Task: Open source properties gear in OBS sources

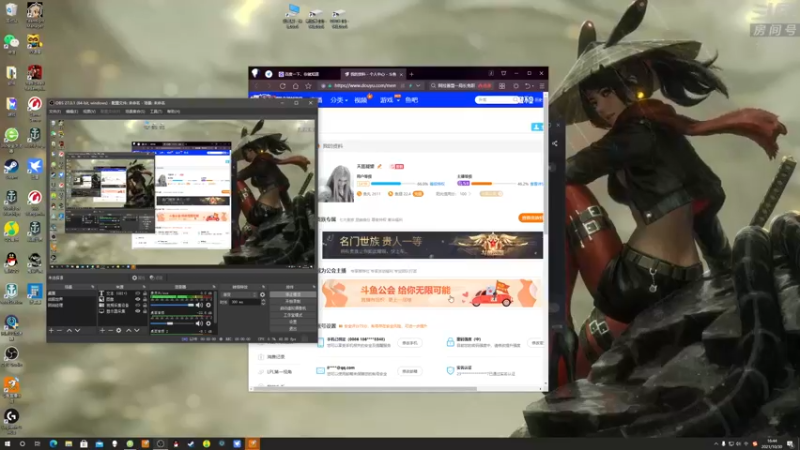Action: pos(119,331)
